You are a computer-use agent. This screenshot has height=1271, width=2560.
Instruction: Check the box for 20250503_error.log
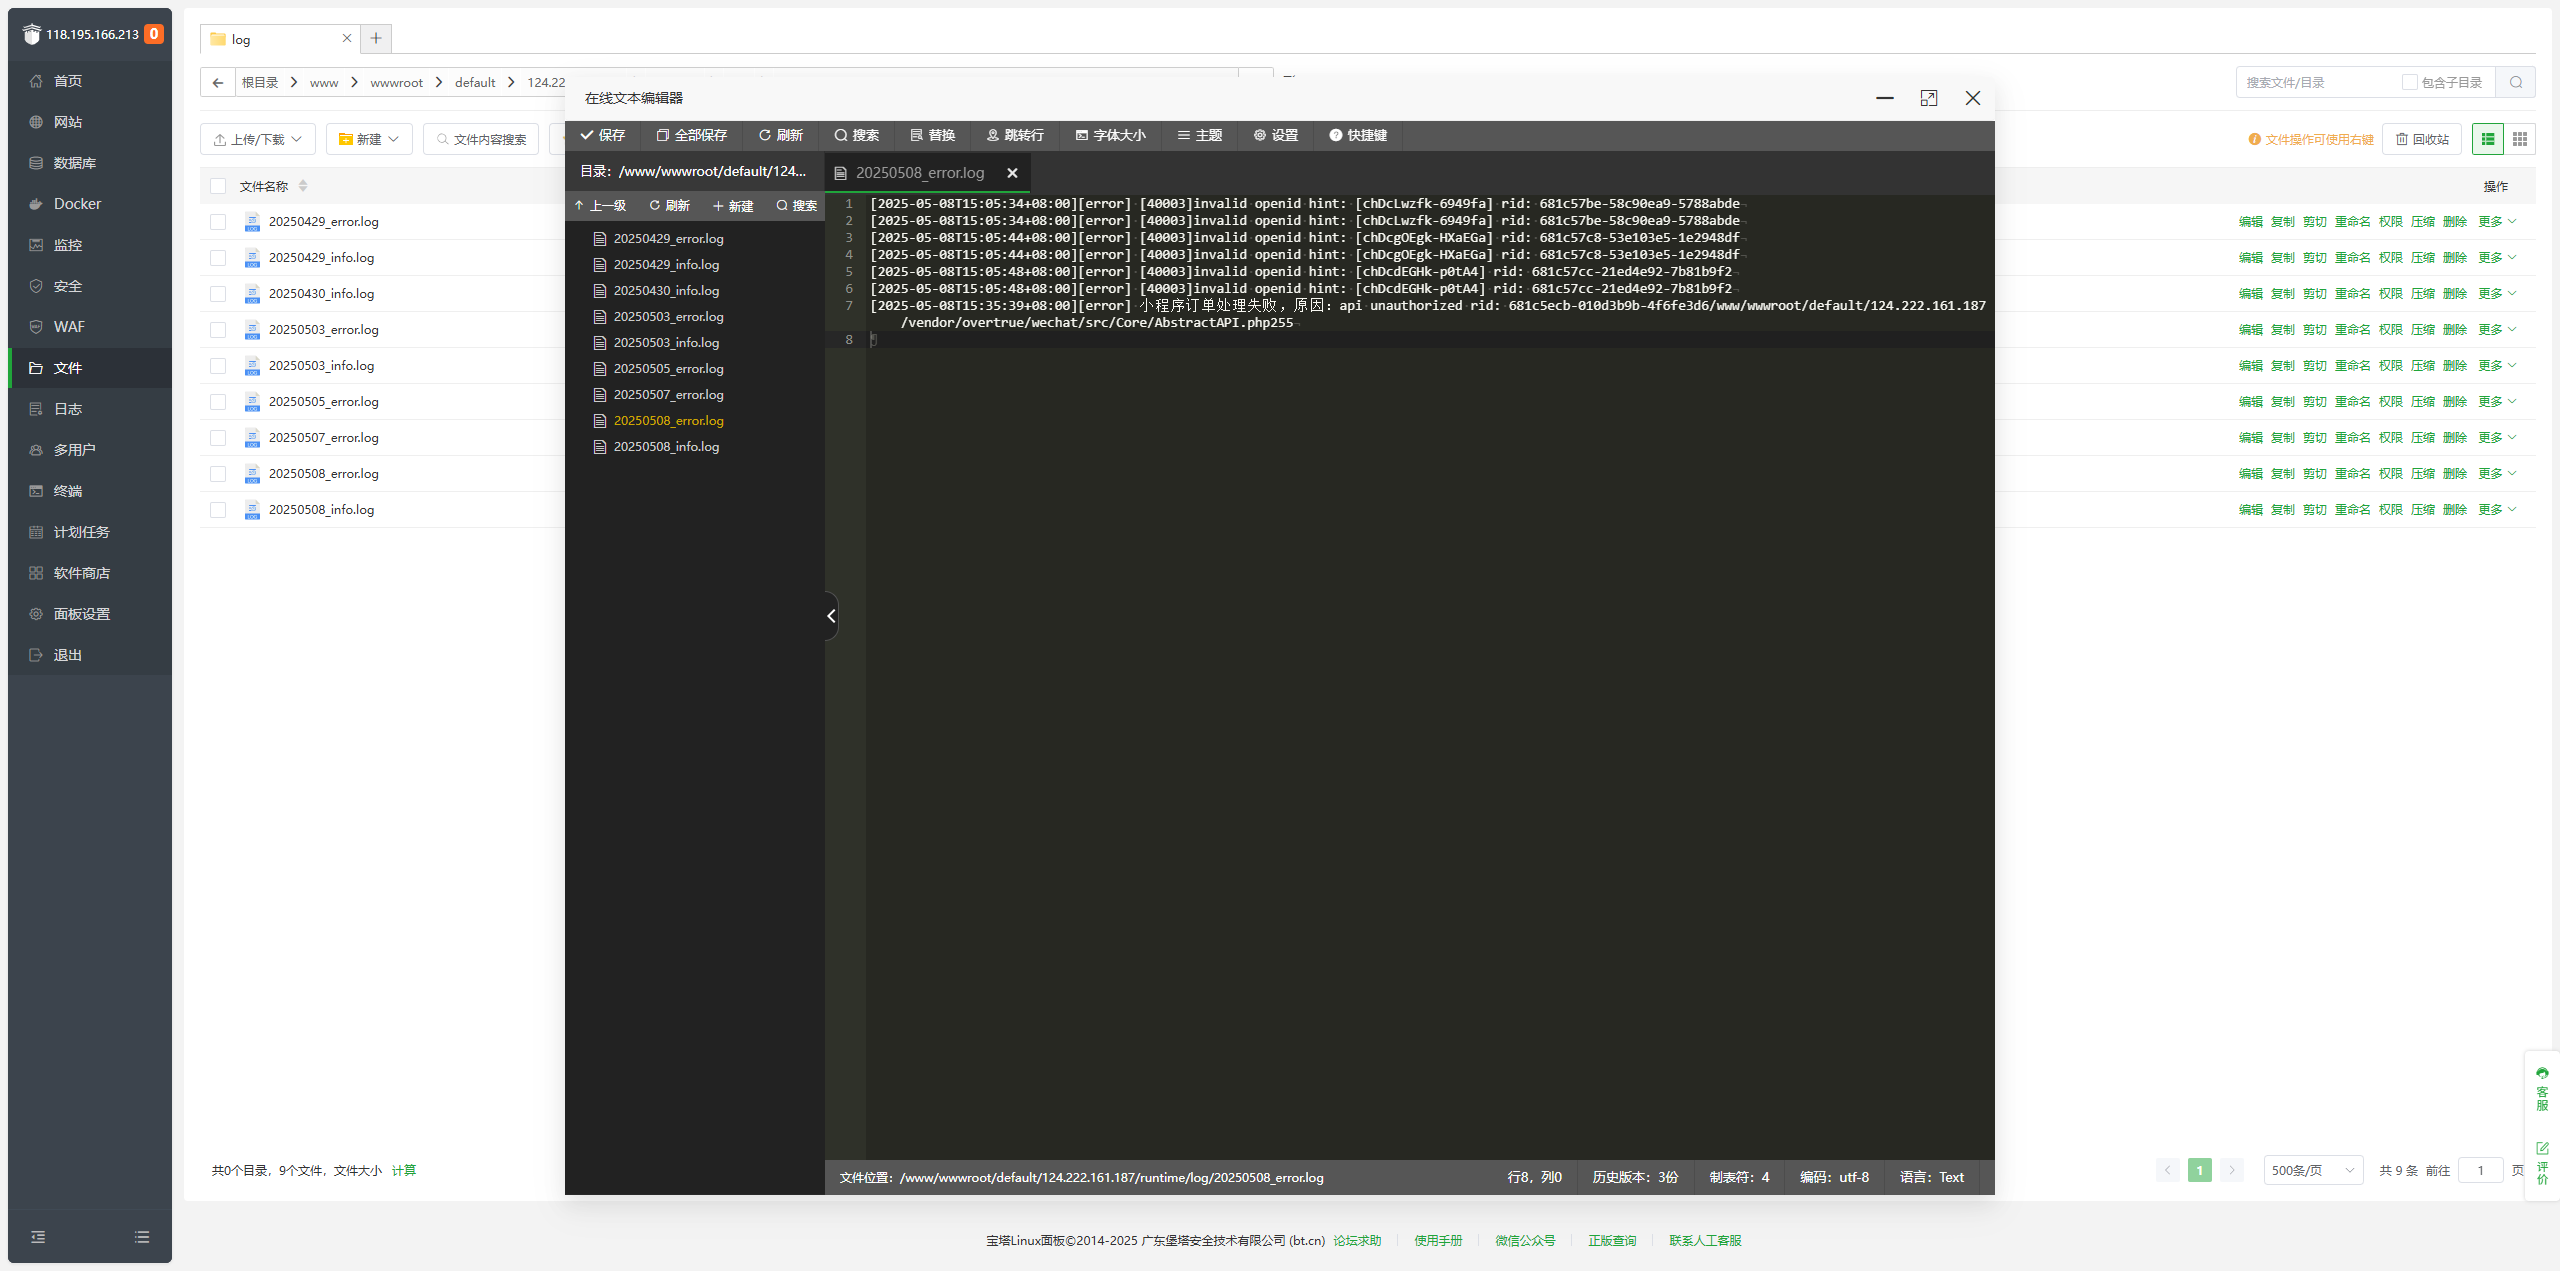tap(218, 330)
